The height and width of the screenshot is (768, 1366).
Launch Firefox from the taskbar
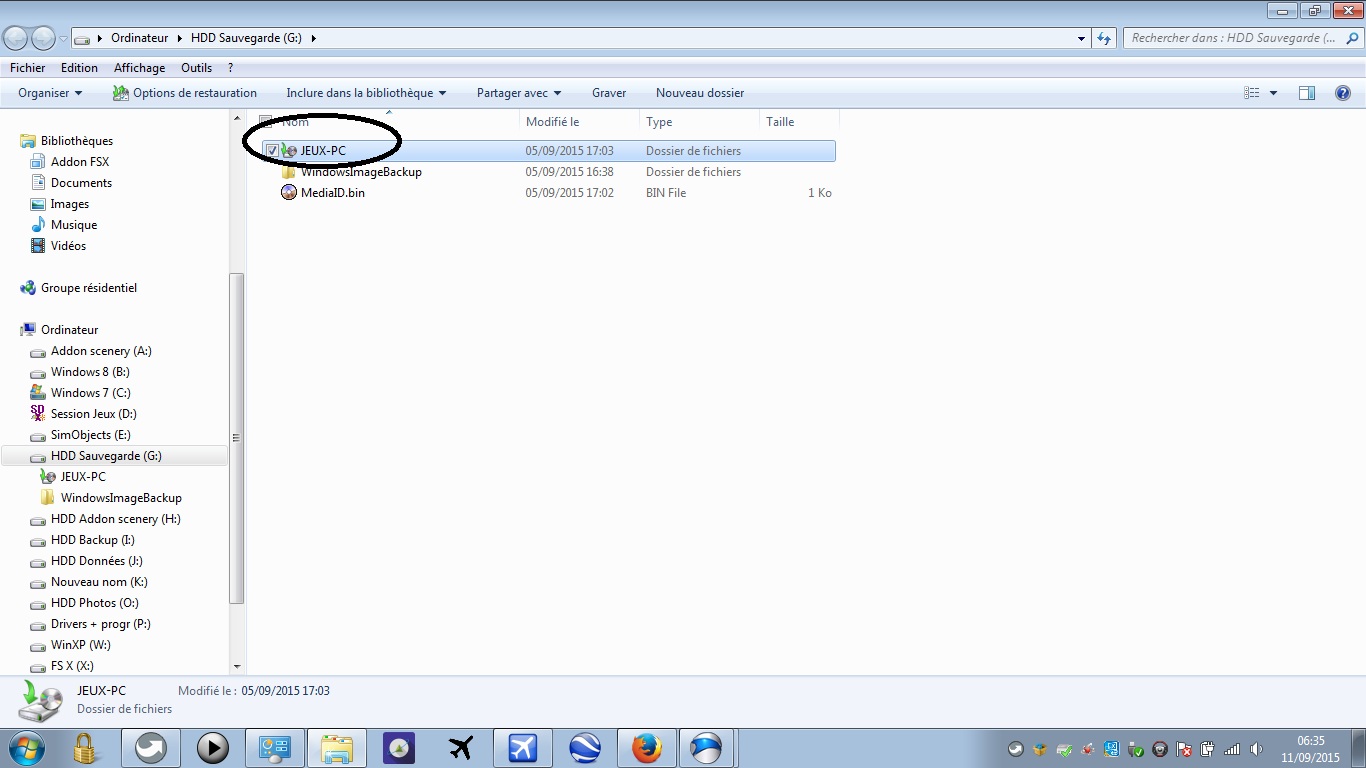(647, 748)
